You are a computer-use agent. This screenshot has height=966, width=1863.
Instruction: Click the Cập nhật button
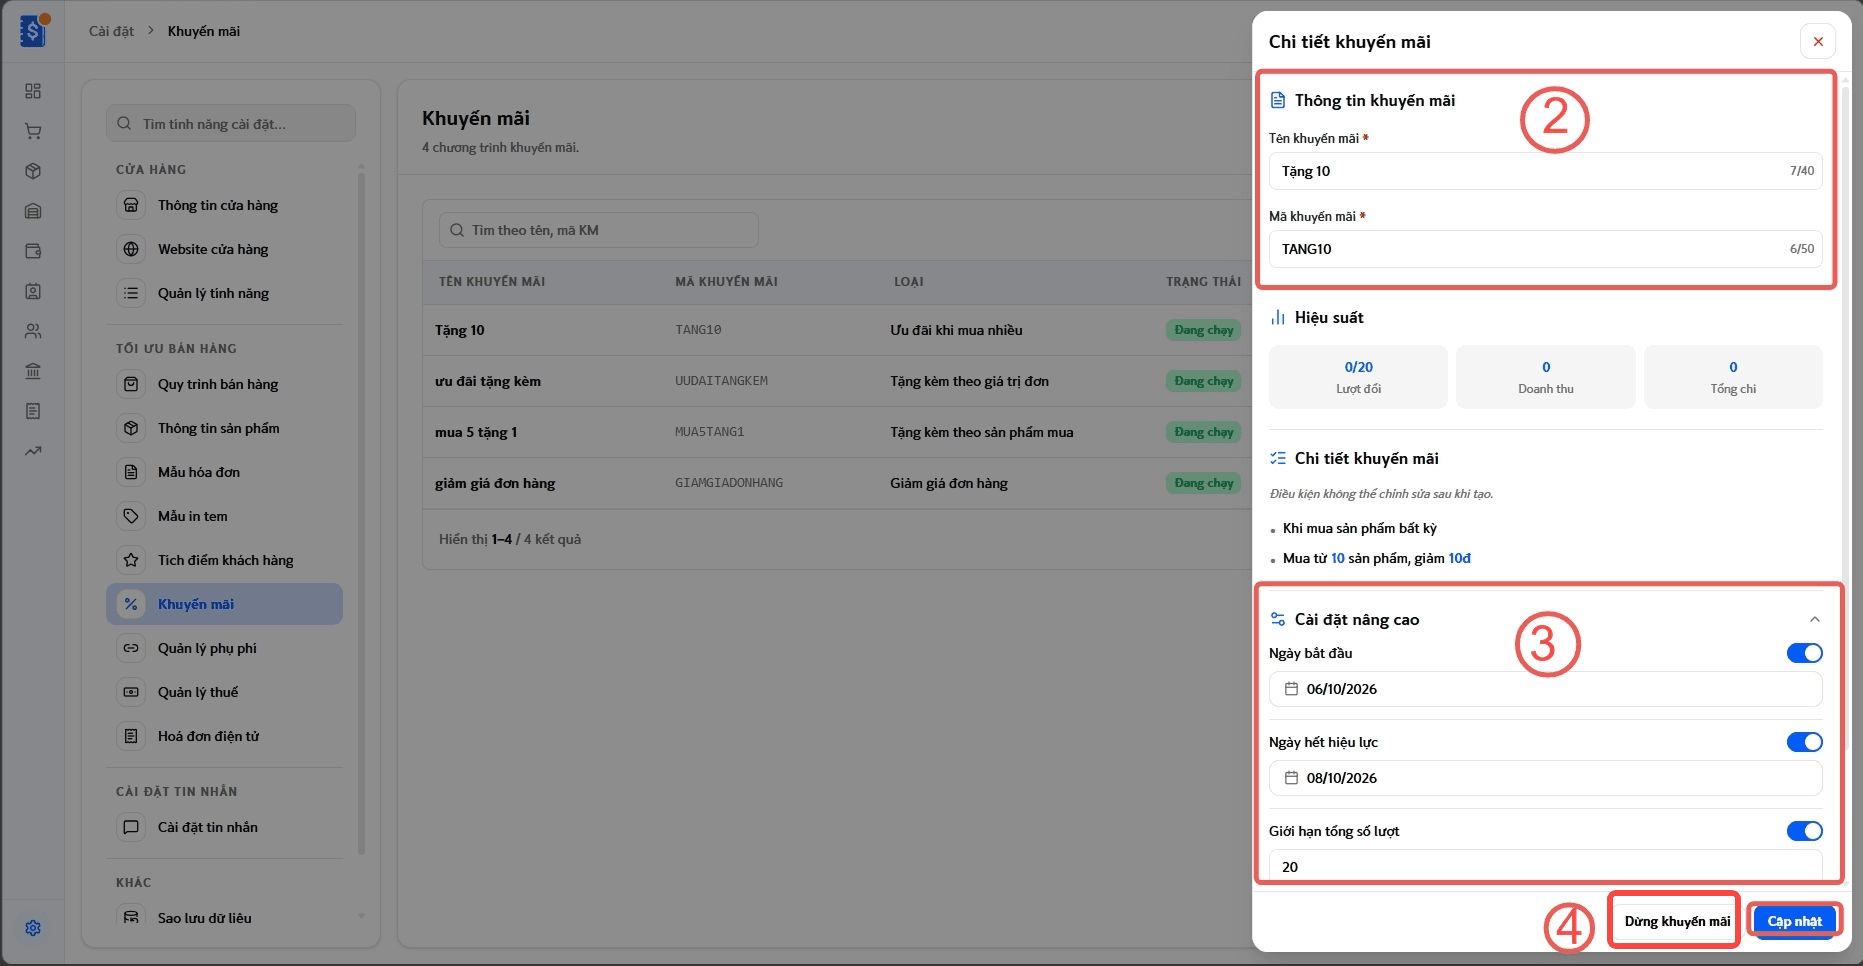pos(1794,921)
